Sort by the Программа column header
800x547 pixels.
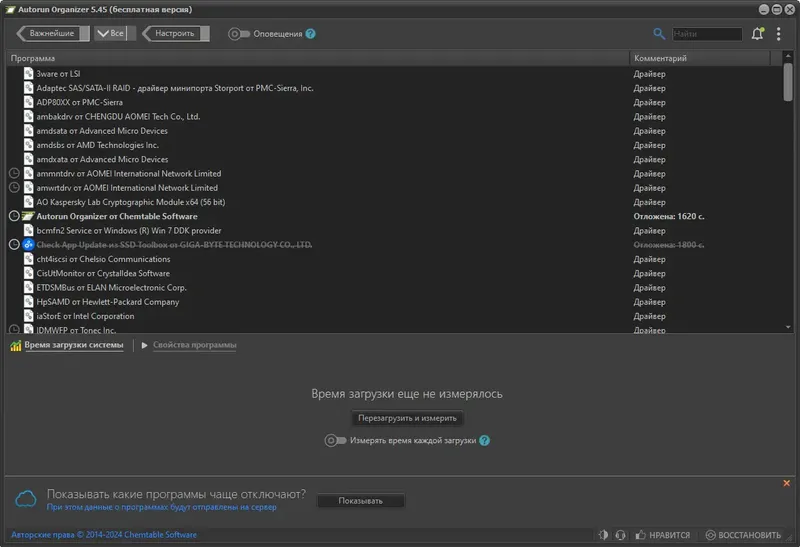(x=318, y=58)
